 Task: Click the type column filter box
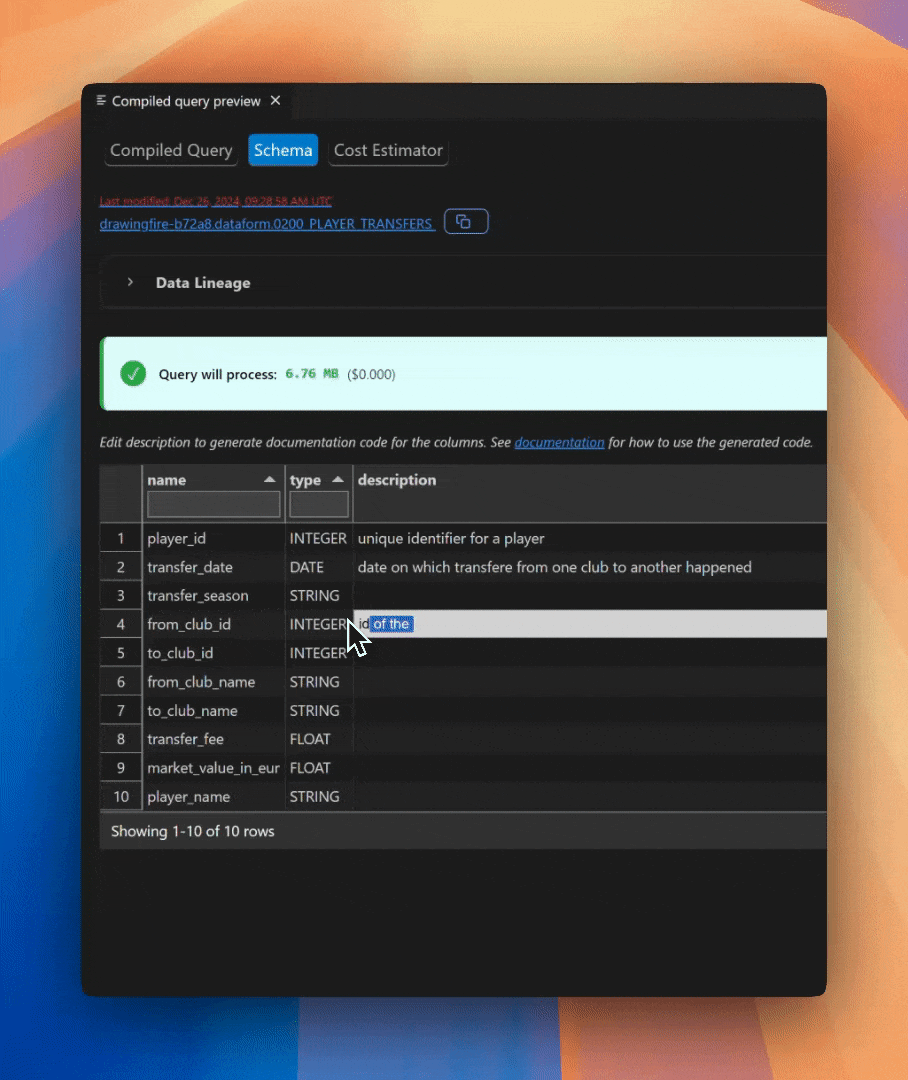tap(318, 505)
